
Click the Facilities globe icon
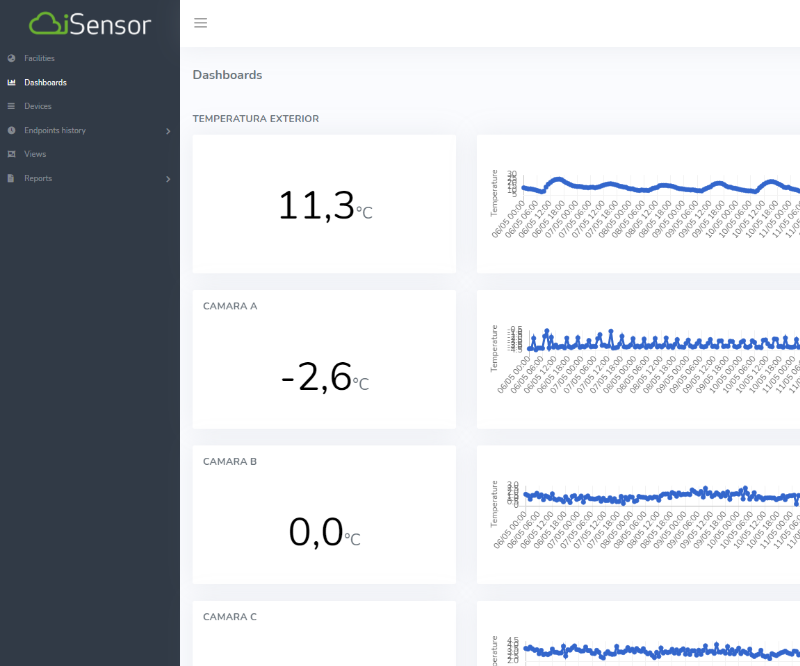click(11, 58)
